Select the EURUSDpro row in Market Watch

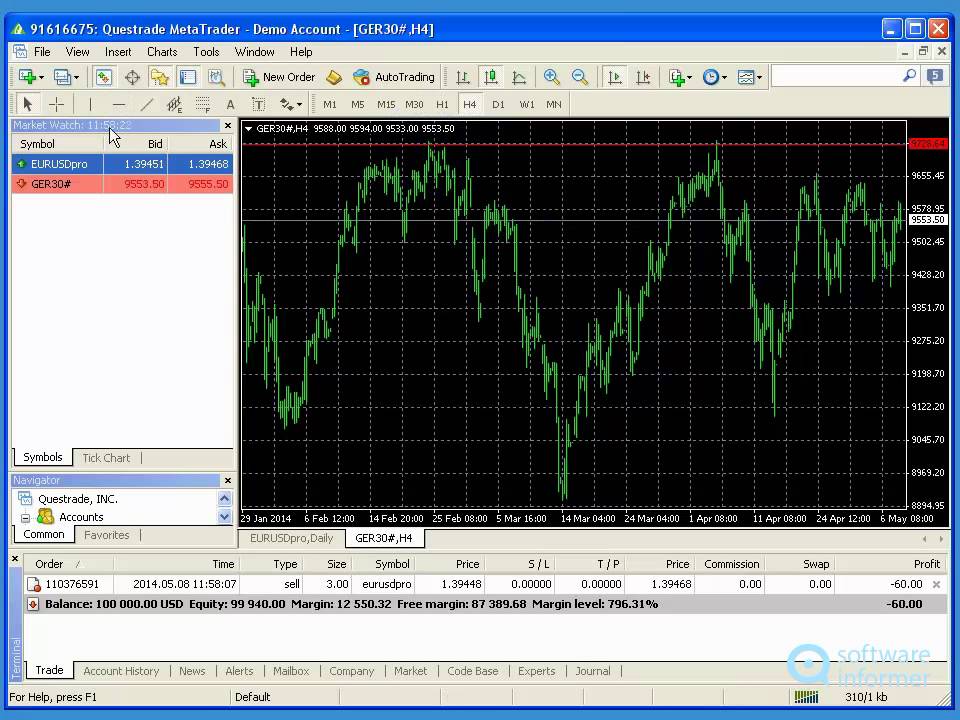[122, 164]
